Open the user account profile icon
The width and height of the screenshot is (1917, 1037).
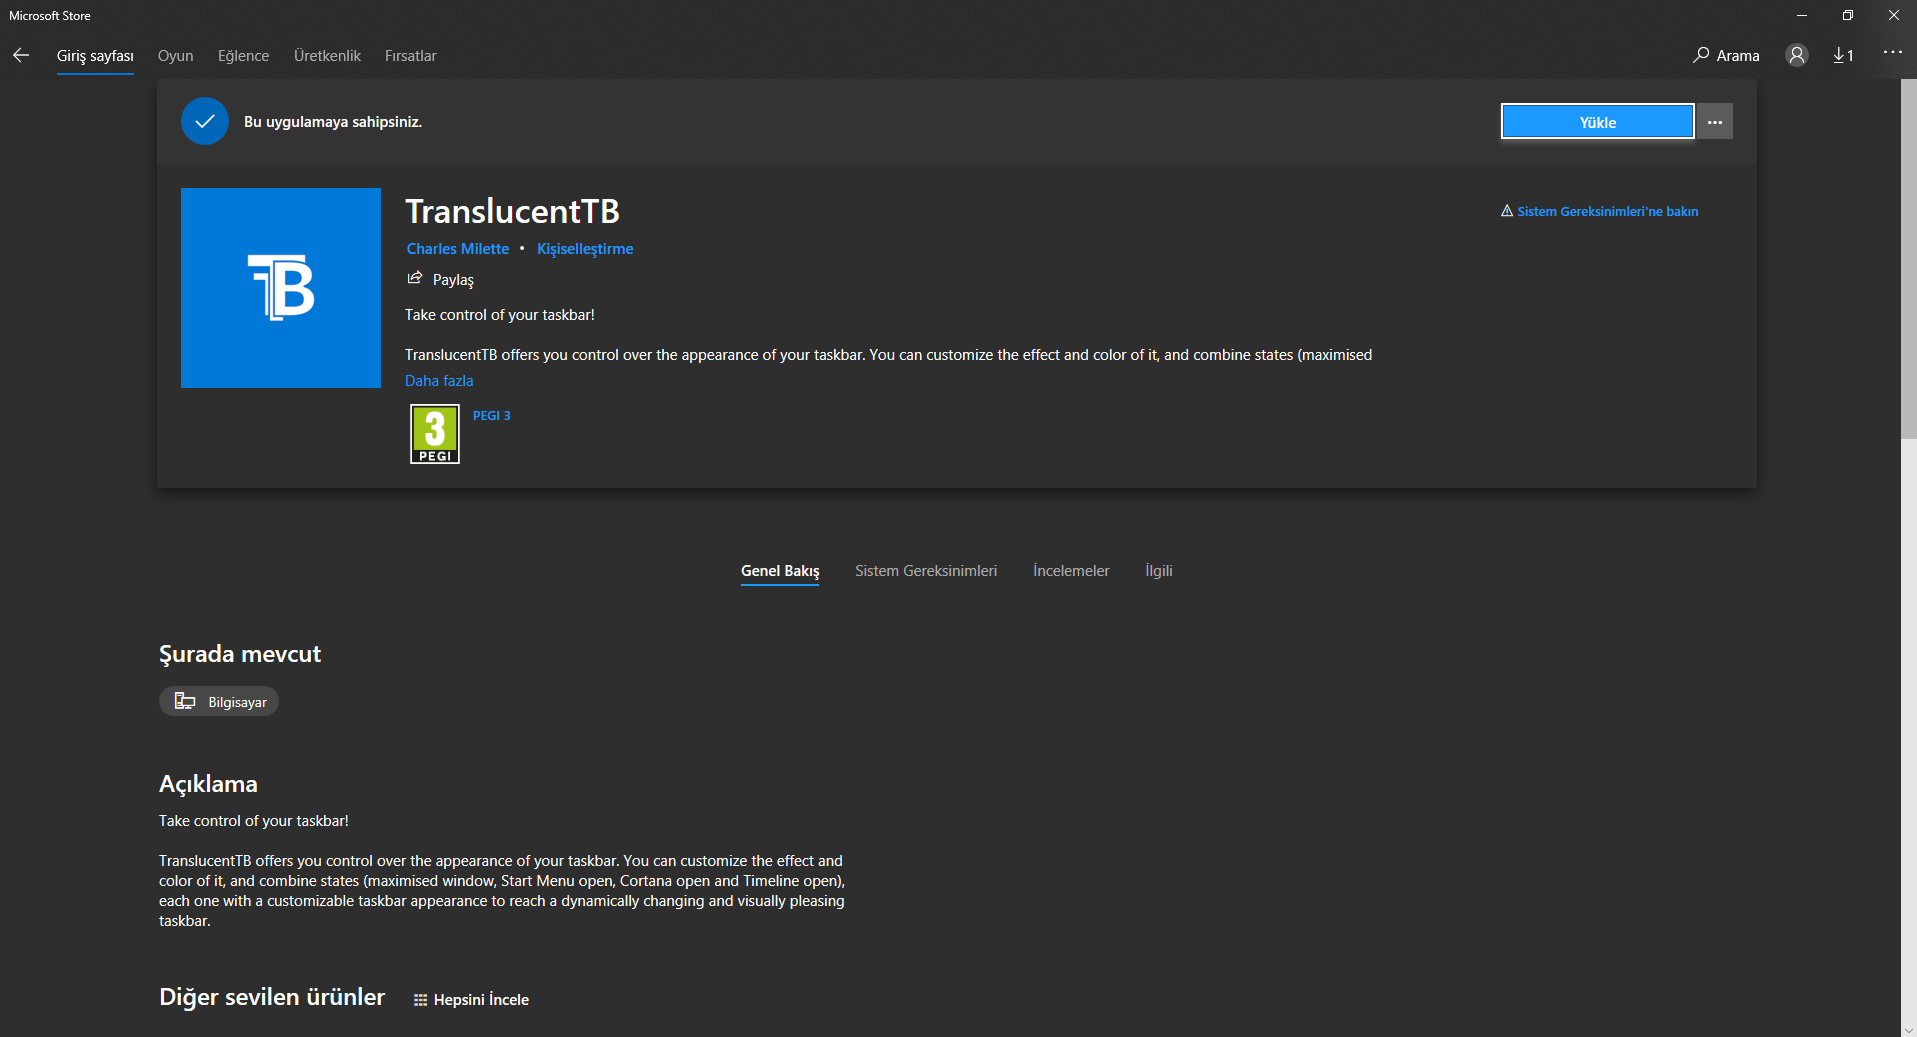(1797, 56)
